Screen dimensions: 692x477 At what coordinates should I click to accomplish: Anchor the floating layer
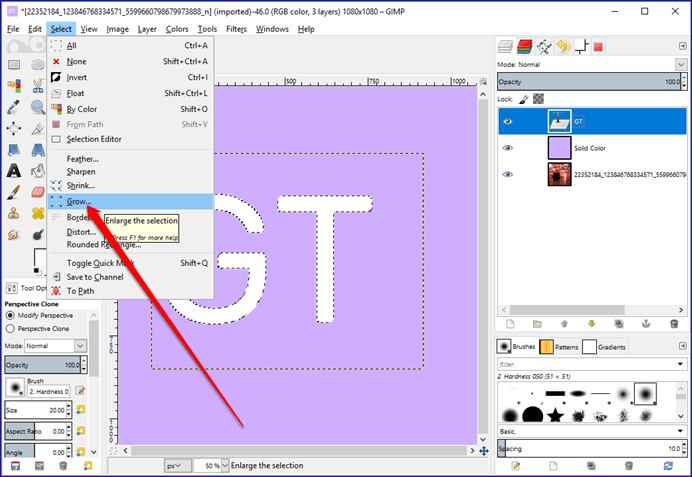646,324
